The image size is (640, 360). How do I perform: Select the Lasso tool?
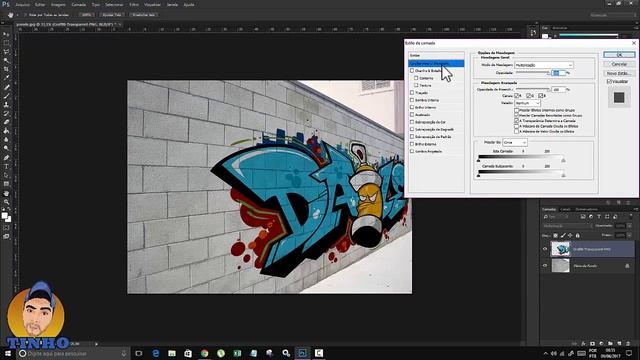(6, 52)
